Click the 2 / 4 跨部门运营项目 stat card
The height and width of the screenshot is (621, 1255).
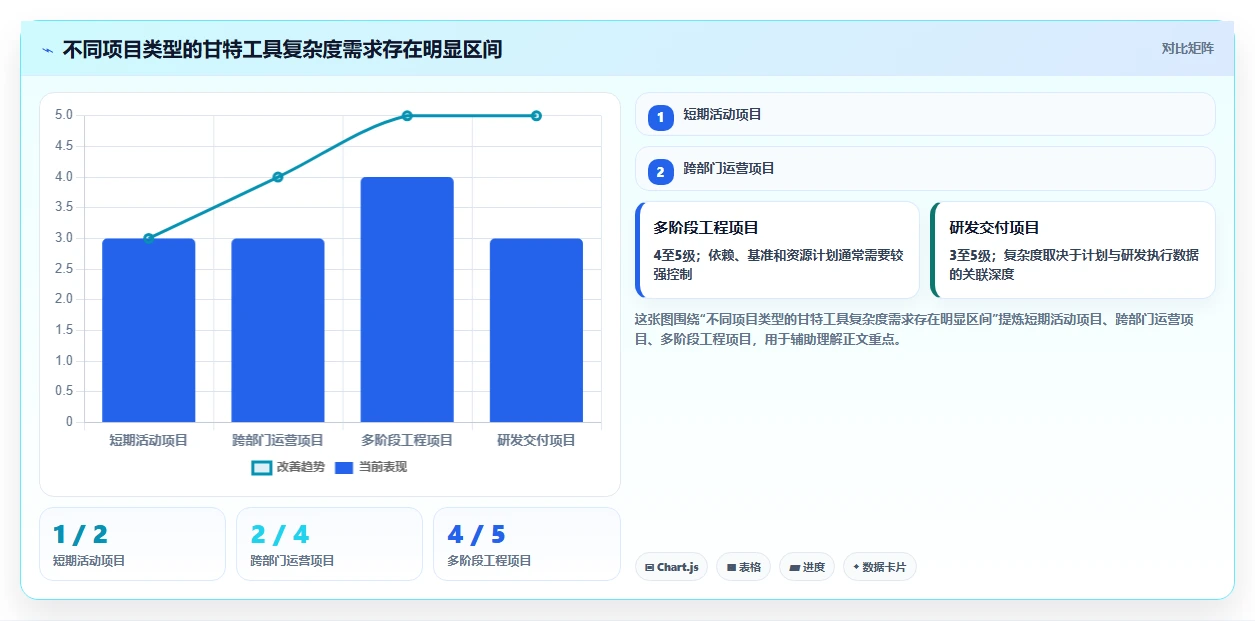329,544
